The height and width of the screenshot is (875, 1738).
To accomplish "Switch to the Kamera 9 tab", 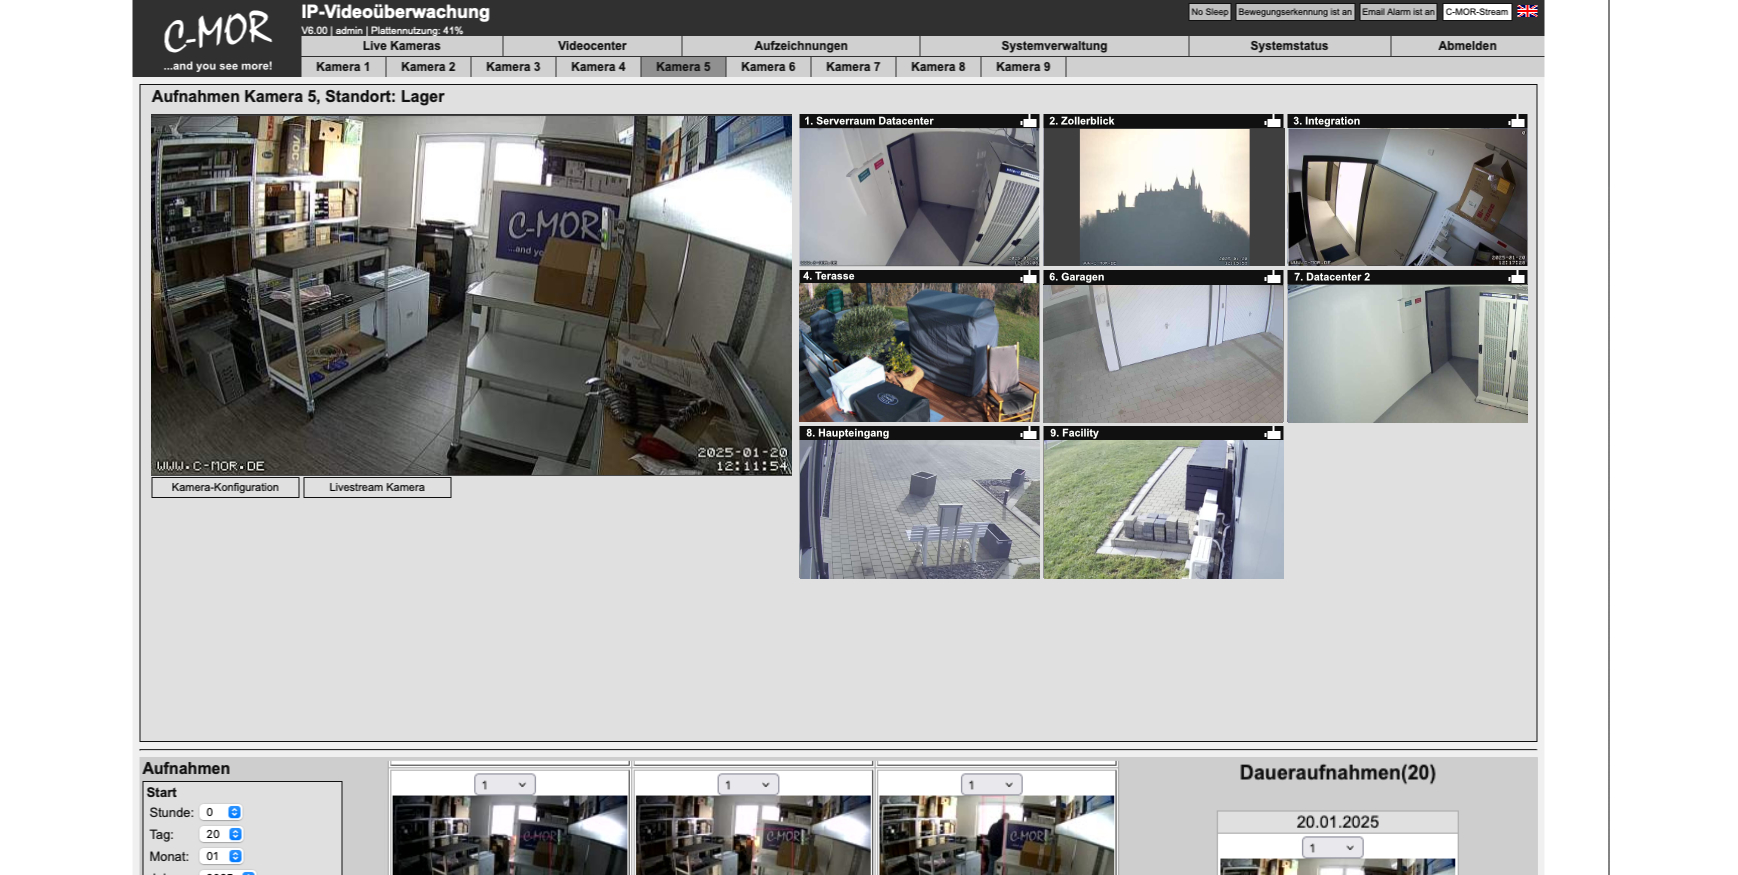I will pyautogui.click(x=1023, y=67).
